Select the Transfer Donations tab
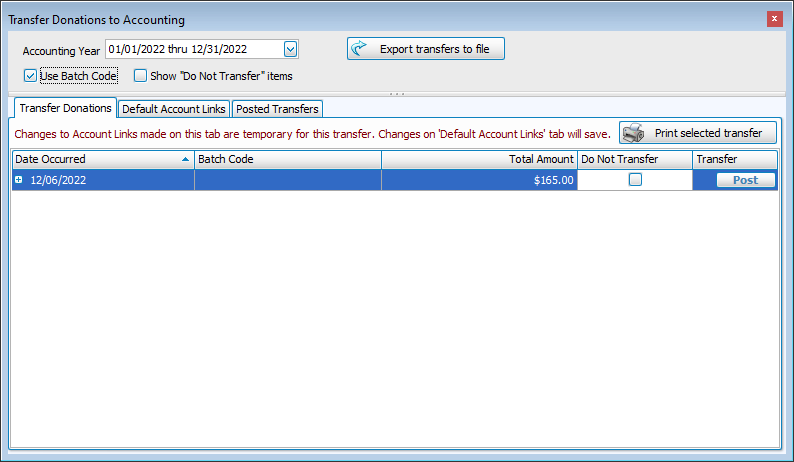The image size is (794, 462). 63,108
